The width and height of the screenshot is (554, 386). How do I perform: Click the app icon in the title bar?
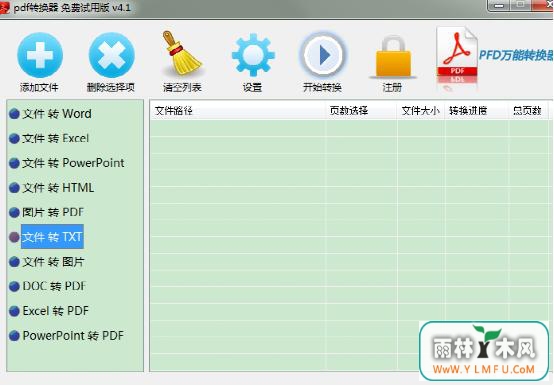point(5,7)
